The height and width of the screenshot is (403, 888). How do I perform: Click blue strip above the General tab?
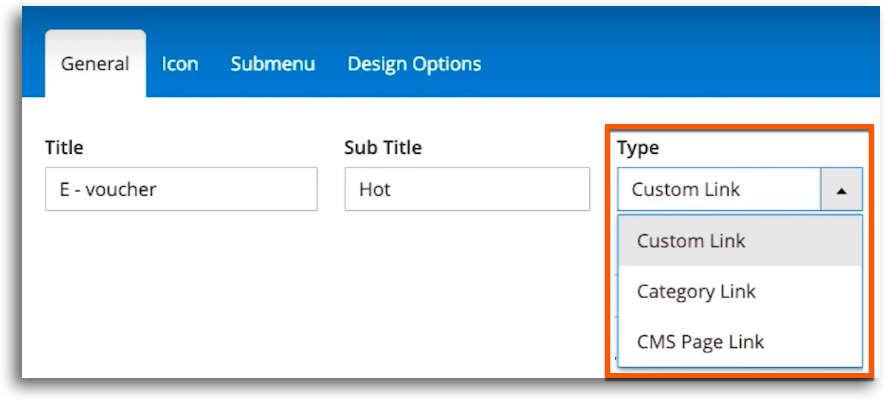95,19
